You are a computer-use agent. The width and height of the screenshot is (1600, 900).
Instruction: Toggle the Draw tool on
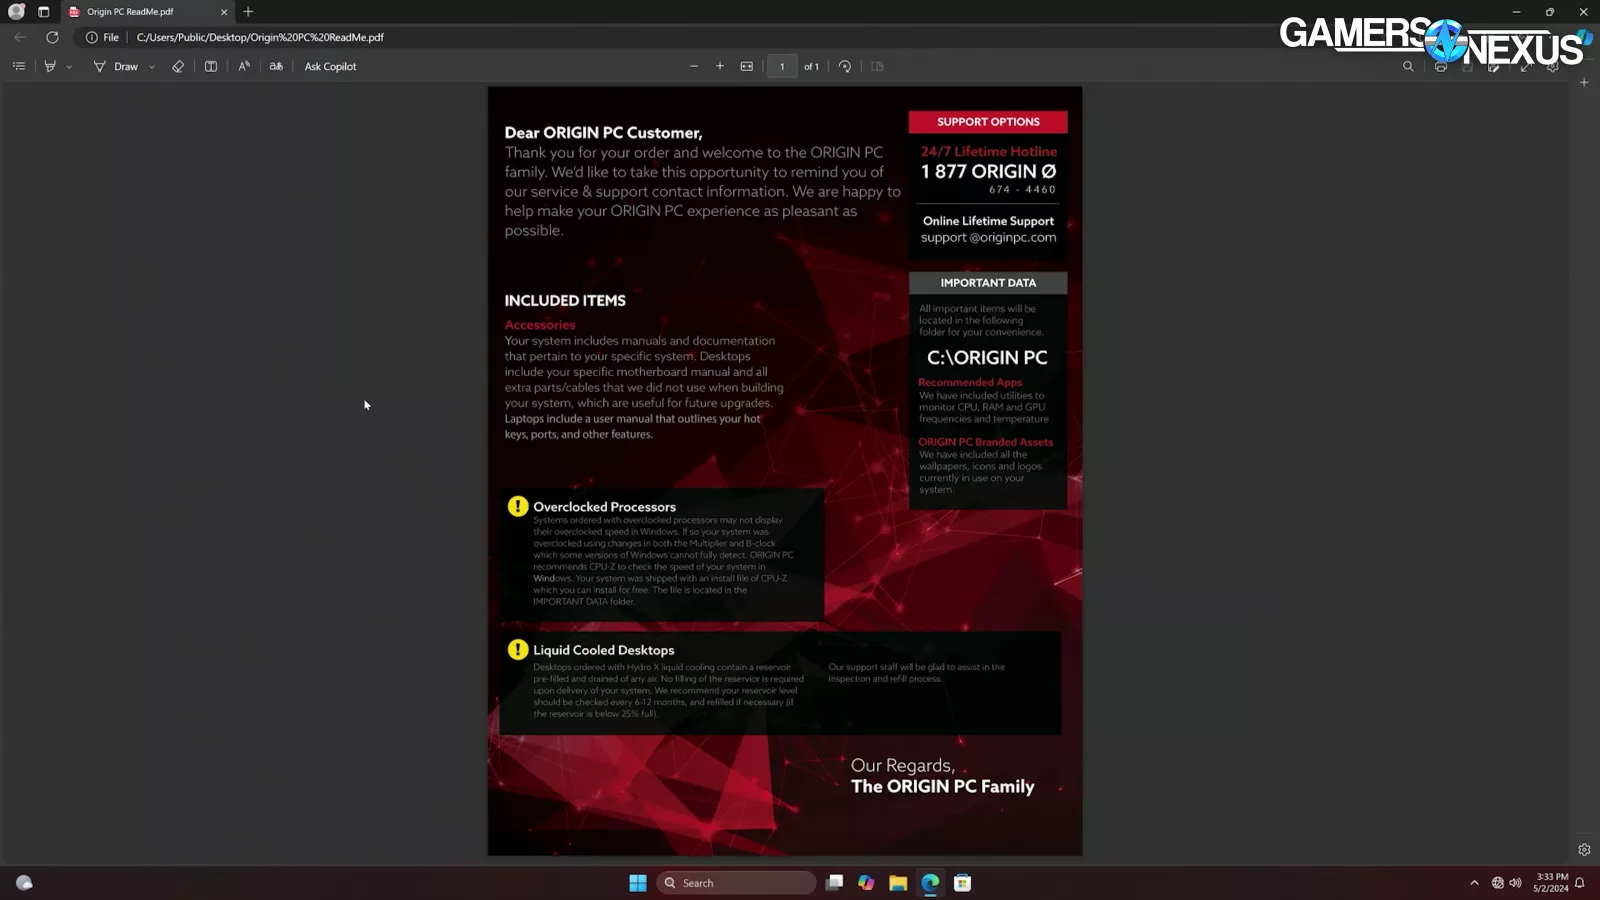[x=116, y=66]
